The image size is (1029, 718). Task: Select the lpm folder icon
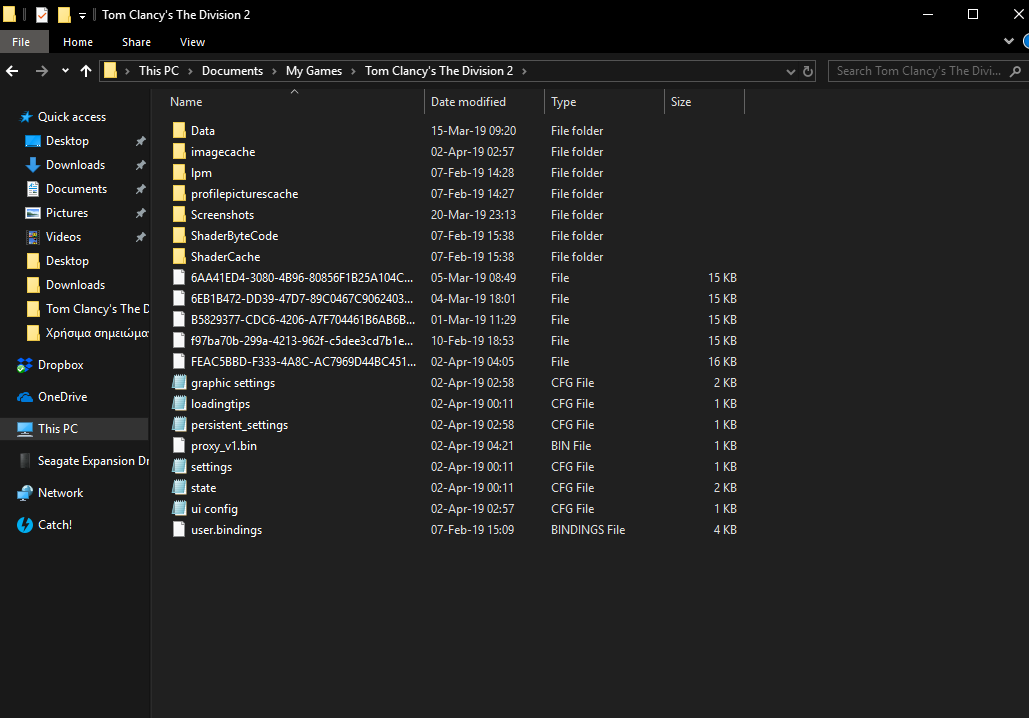(179, 173)
